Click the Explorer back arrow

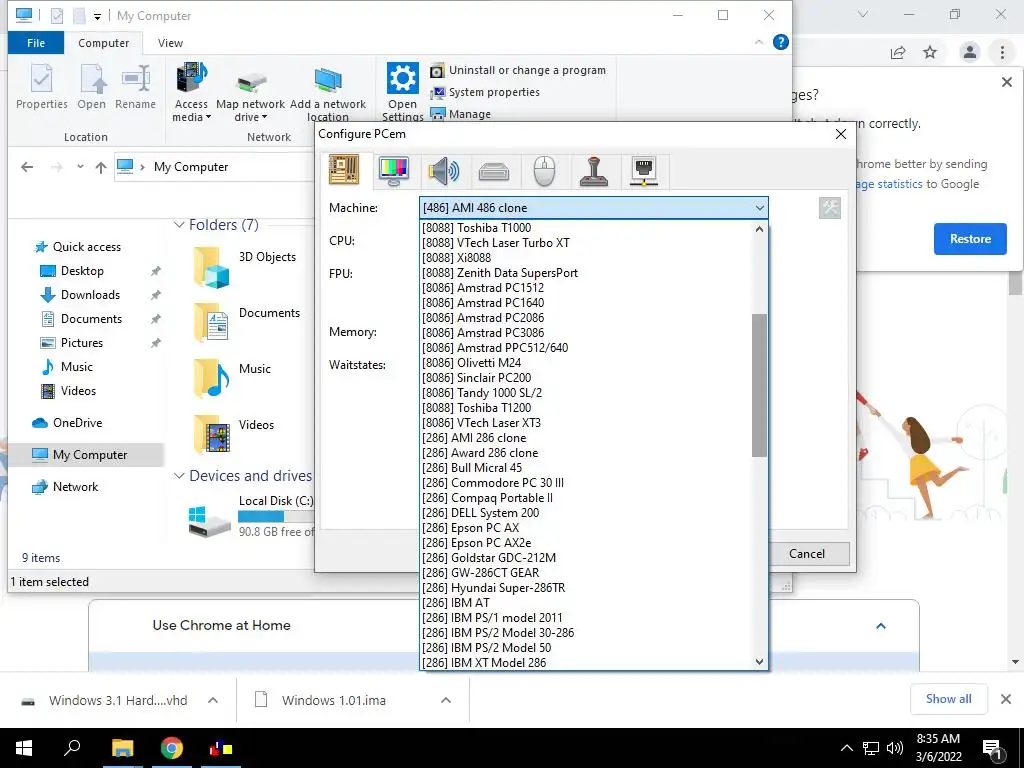(27, 167)
